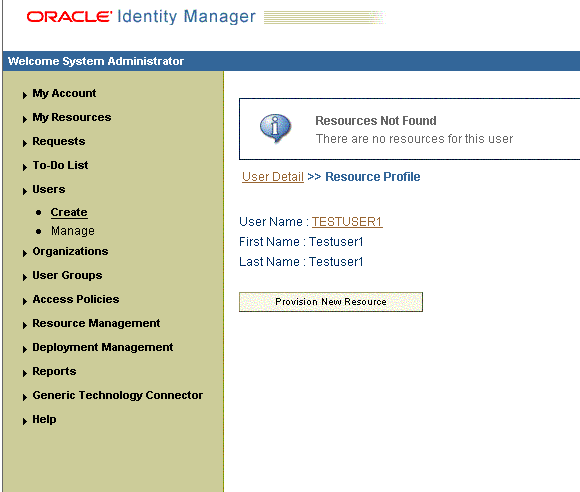Click Resources Not Found heading
The width and height of the screenshot is (580, 492).
click(376, 121)
